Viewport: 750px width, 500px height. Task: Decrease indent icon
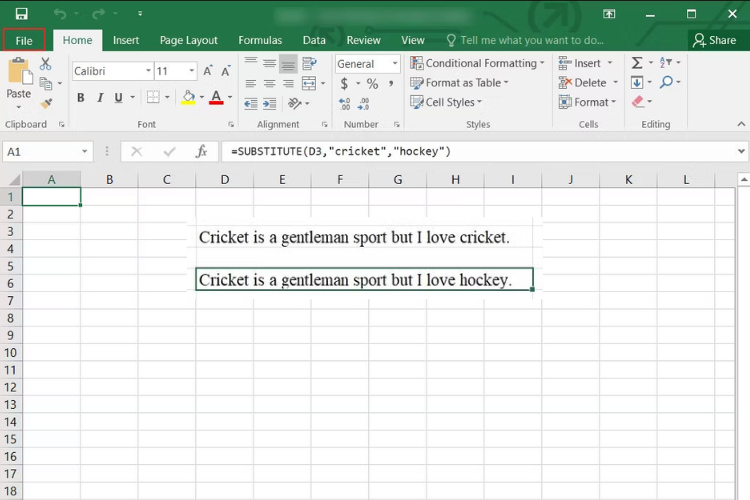tap(251, 103)
